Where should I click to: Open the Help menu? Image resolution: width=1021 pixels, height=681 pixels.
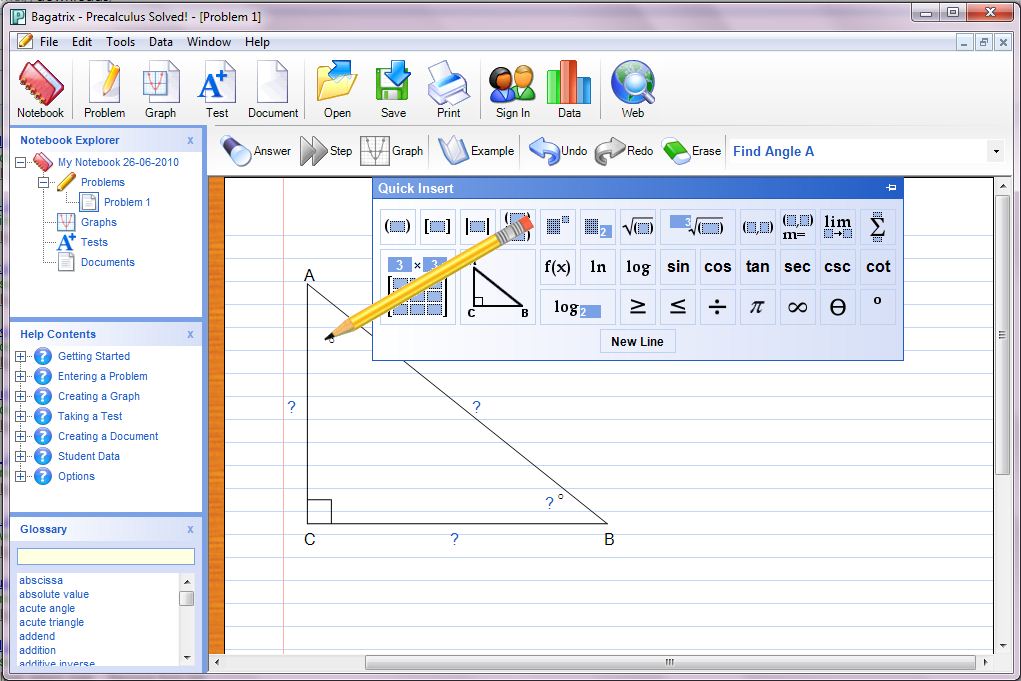pyautogui.click(x=257, y=42)
